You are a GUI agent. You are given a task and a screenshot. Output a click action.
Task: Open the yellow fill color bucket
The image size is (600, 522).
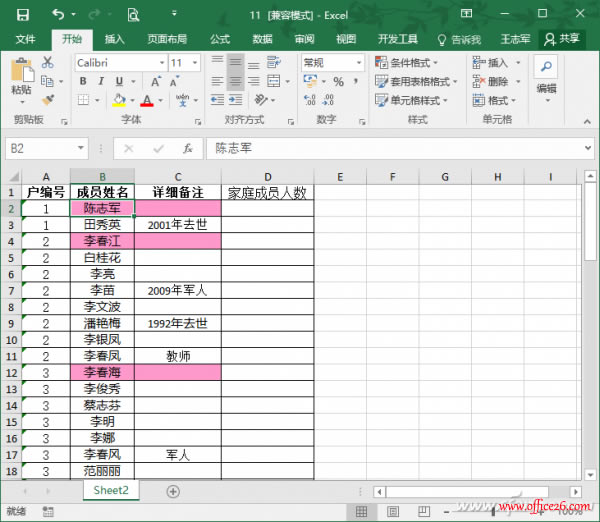[119, 100]
